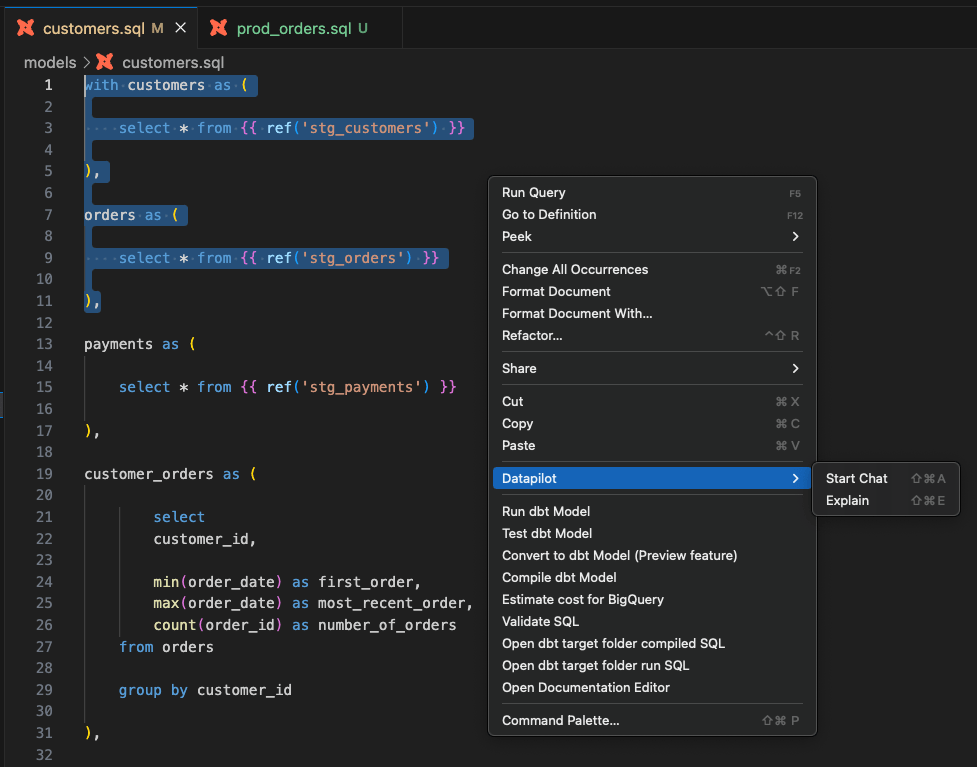Click line number 1 in the gutter

(48, 85)
